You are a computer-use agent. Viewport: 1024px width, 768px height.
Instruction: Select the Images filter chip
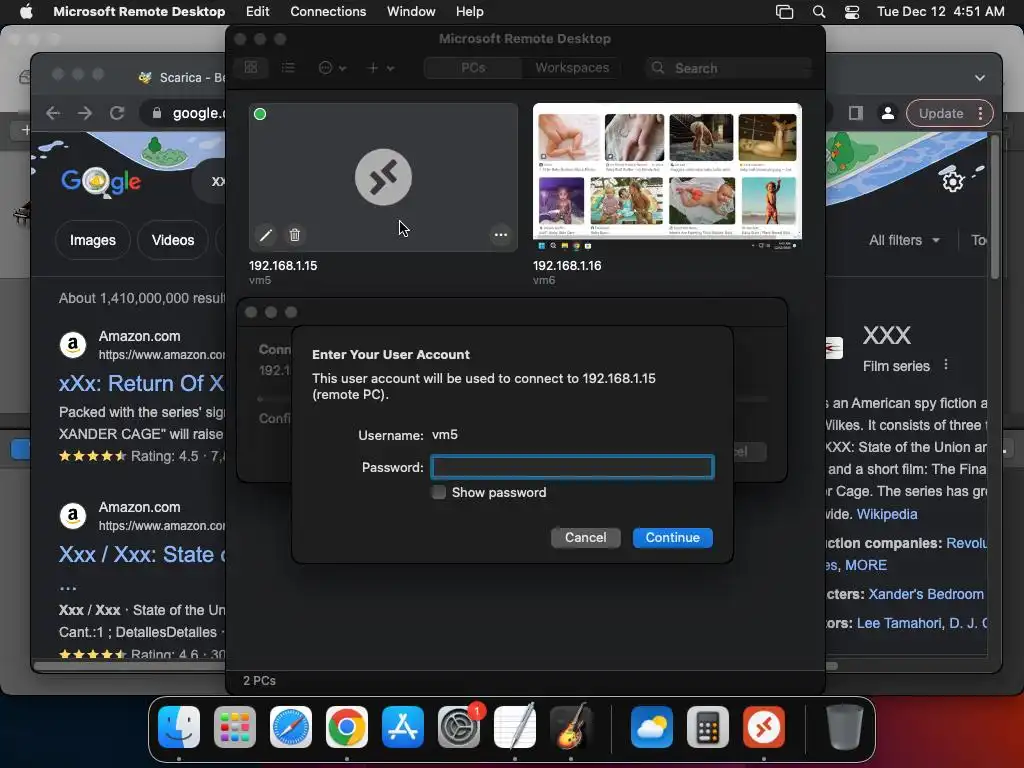(x=93, y=240)
